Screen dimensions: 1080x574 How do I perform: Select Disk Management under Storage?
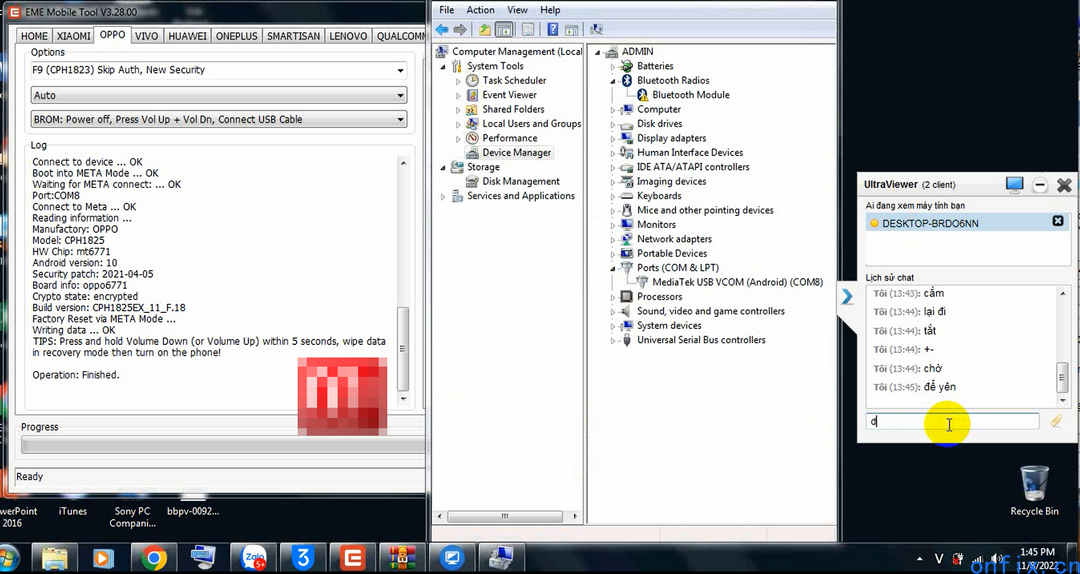coord(521,182)
